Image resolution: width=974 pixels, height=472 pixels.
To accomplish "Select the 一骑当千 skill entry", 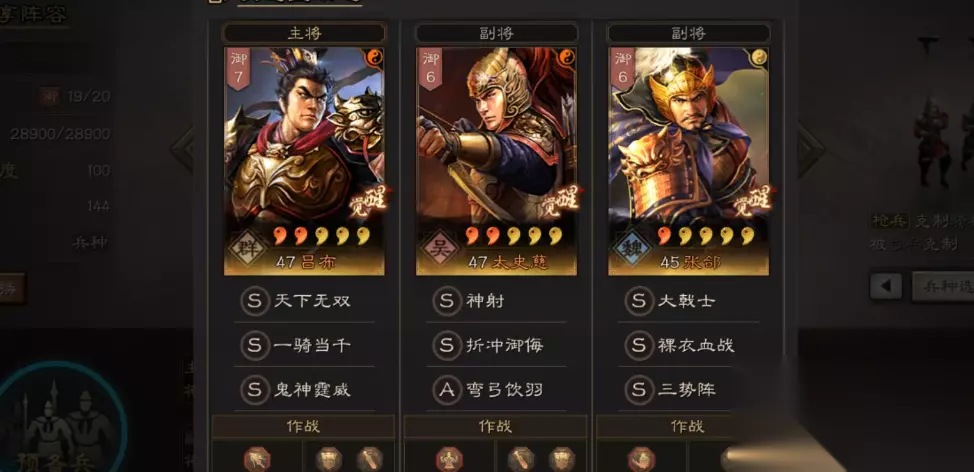I will [304, 345].
